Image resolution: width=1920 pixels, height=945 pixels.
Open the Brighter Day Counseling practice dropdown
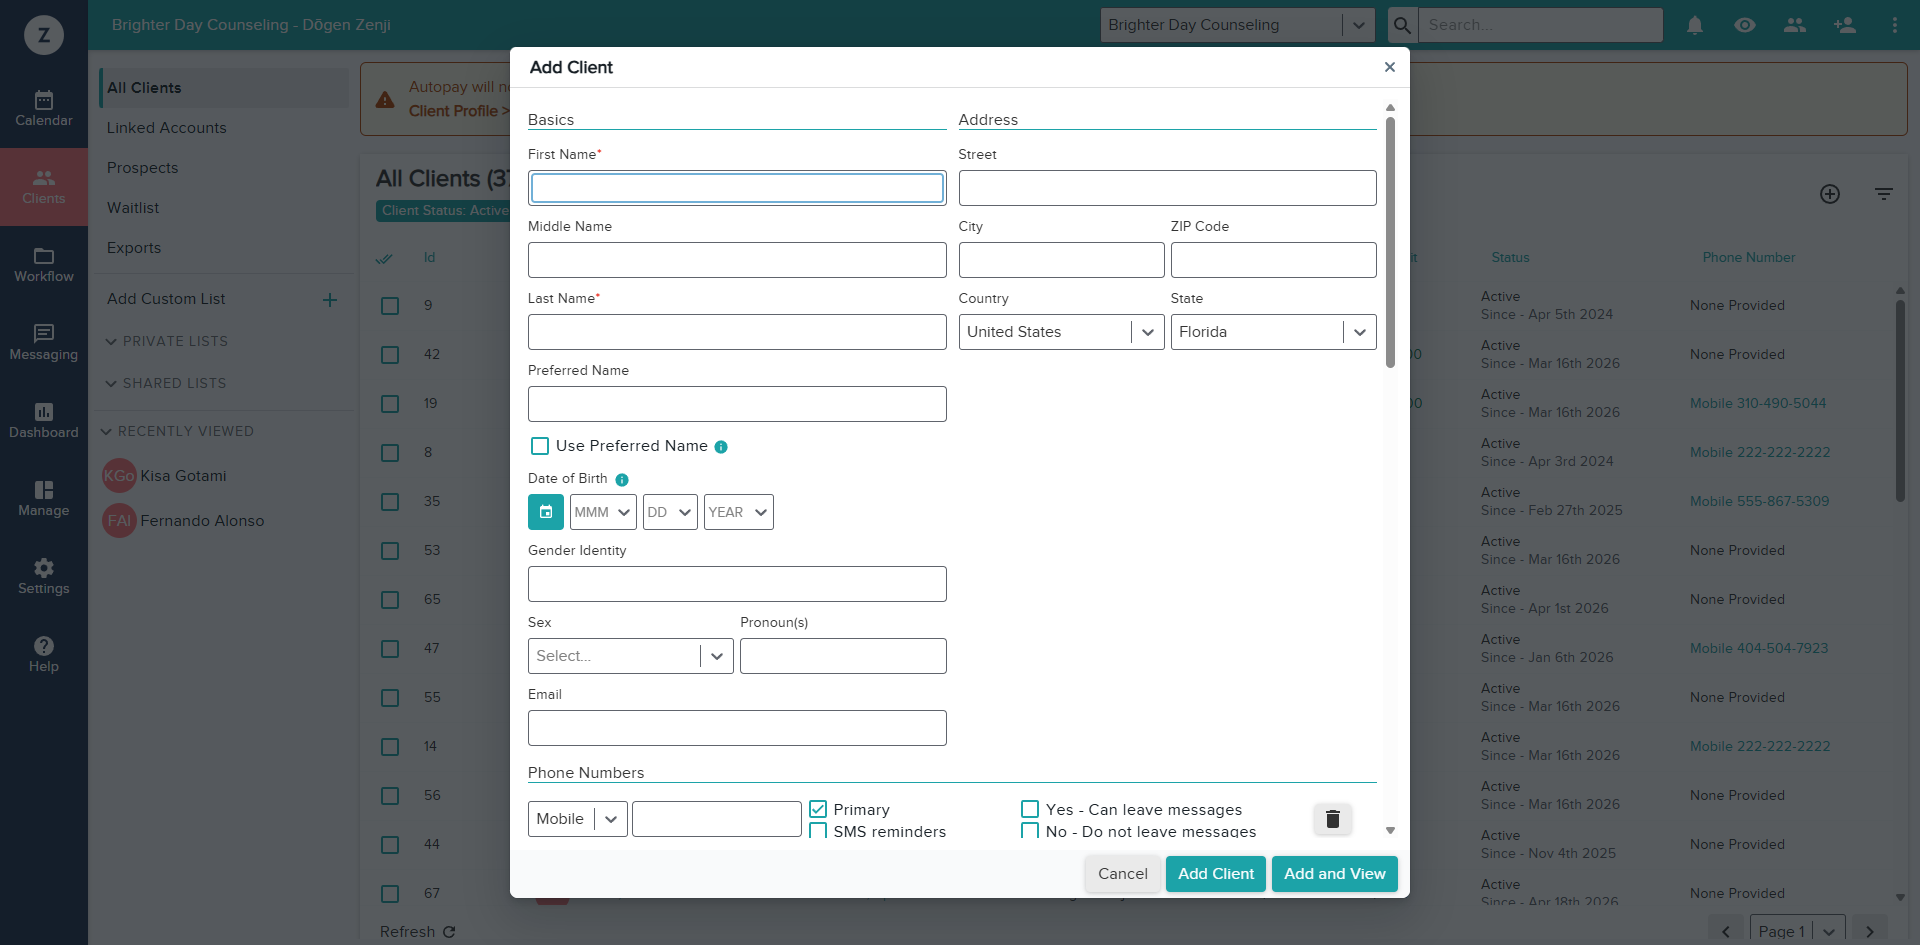[1237, 25]
